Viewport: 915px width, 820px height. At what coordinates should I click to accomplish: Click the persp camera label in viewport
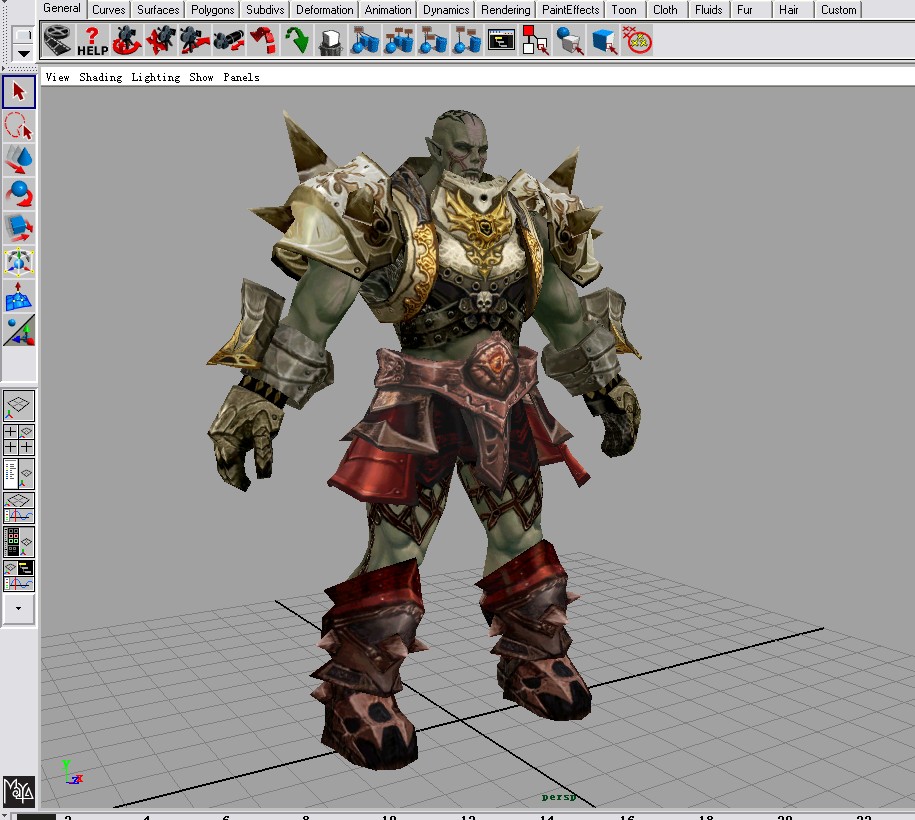[558, 797]
